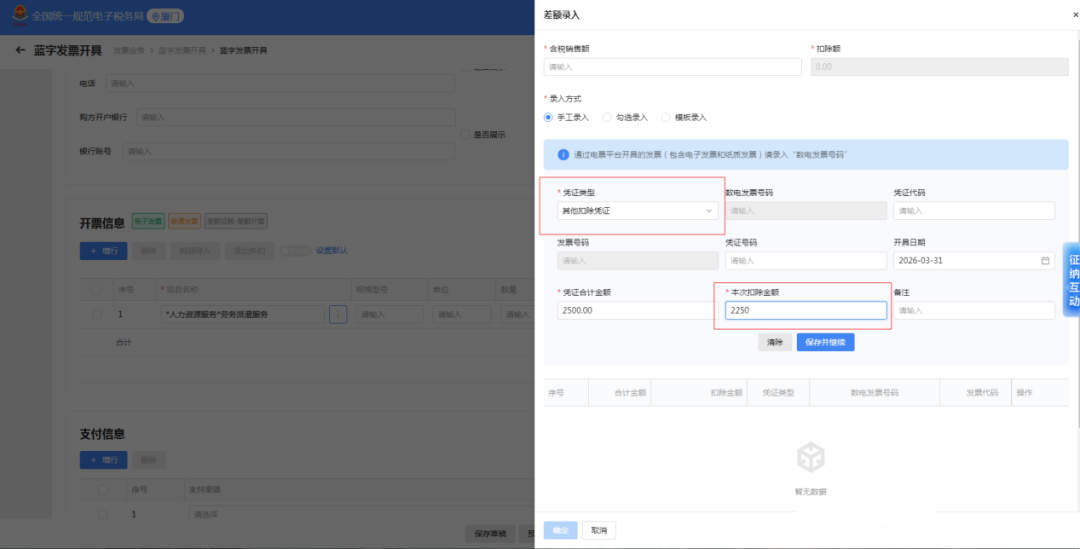The height and width of the screenshot is (549, 1080).
Task: Click the 本次扣除金额 field showing 2250
Action: pos(806,311)
